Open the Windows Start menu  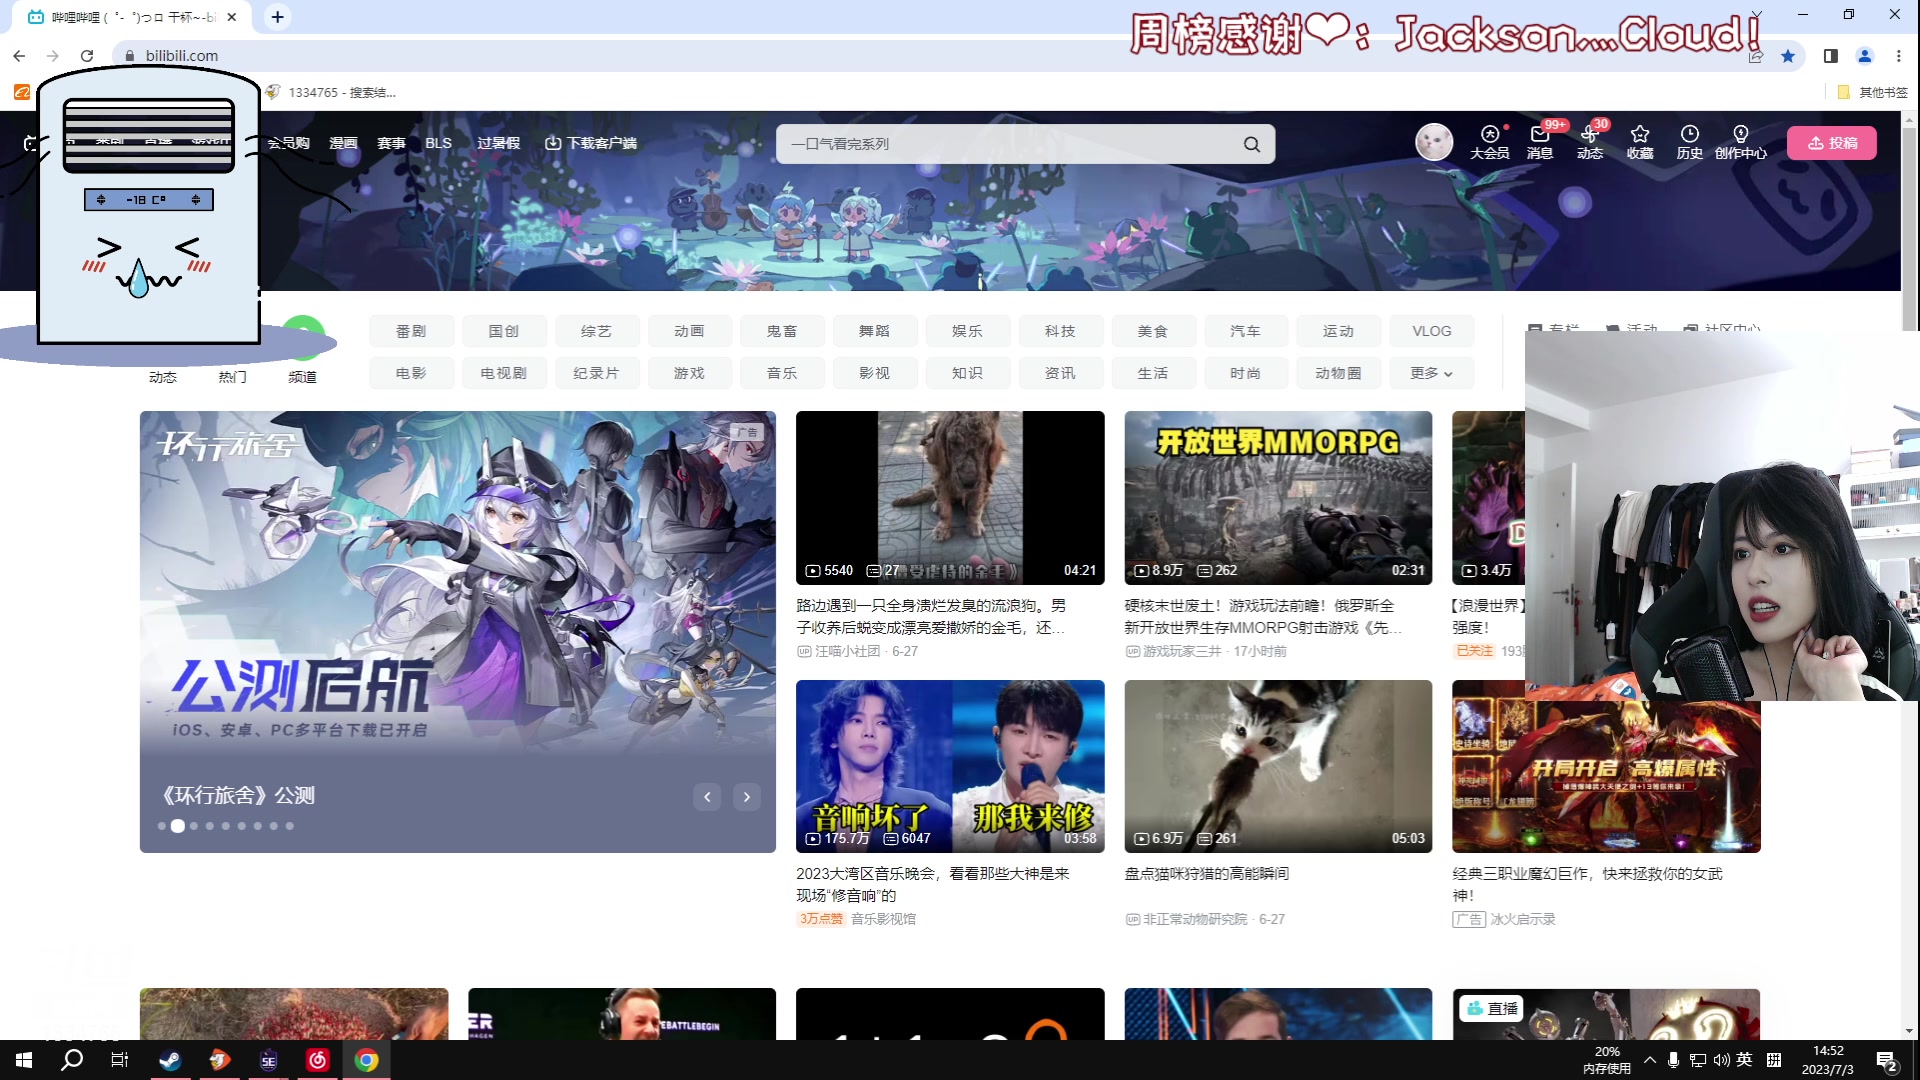24,1060
